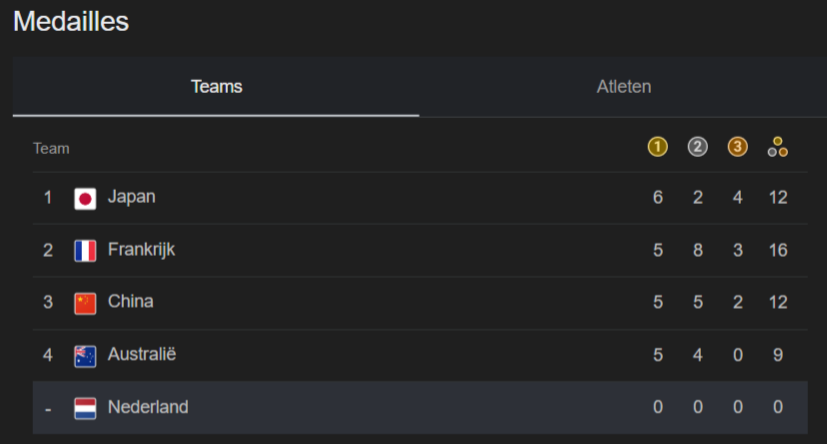
Task: Open the Japan team link
Action: coord(131,197)
